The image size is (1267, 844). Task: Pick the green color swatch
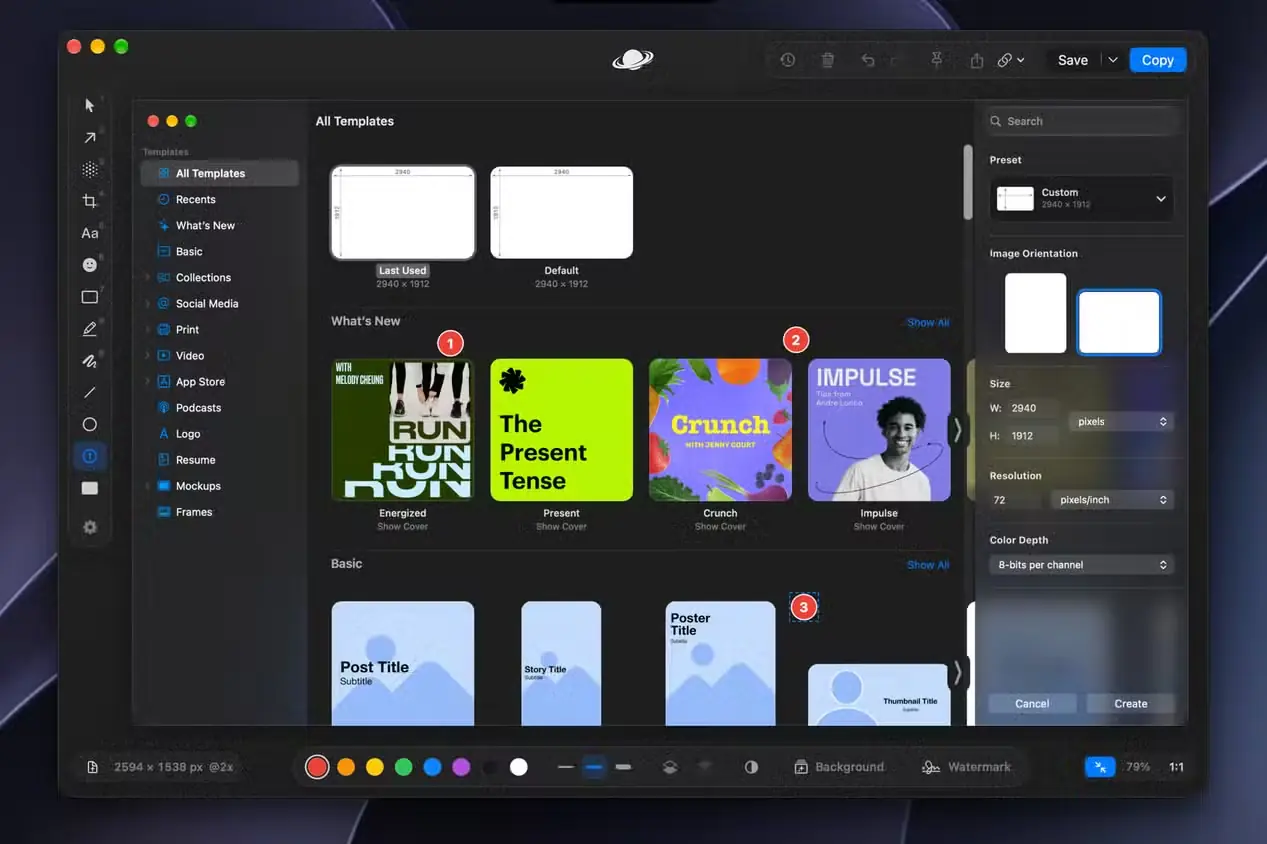coord(403,767)
